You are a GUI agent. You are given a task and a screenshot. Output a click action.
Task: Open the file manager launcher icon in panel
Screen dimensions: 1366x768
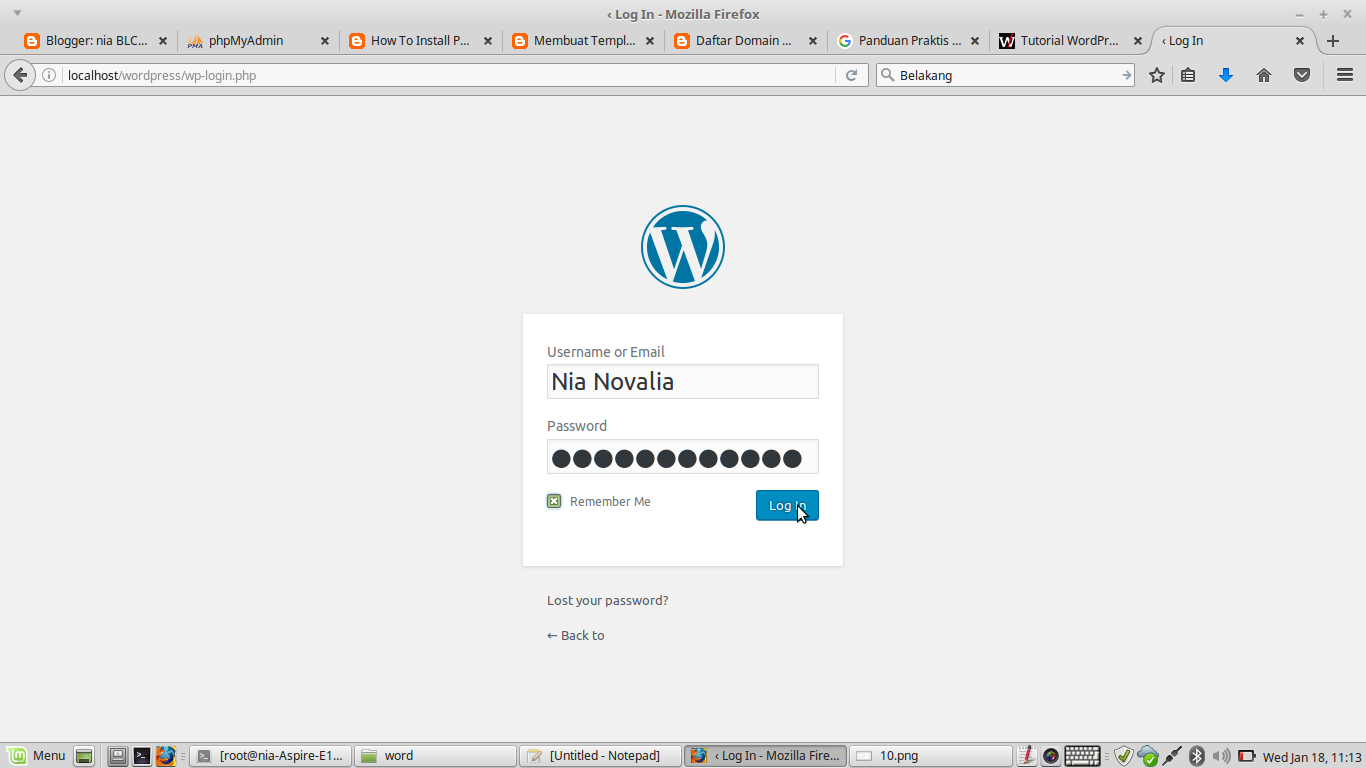tap(118, 756)
